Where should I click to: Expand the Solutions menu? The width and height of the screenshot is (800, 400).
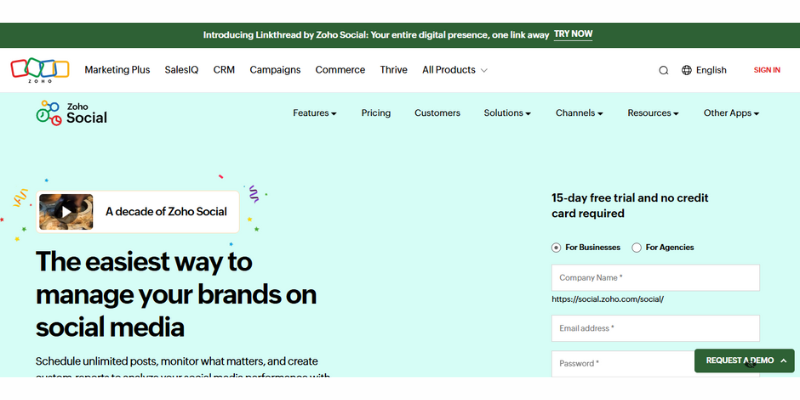tap(507, 113)
